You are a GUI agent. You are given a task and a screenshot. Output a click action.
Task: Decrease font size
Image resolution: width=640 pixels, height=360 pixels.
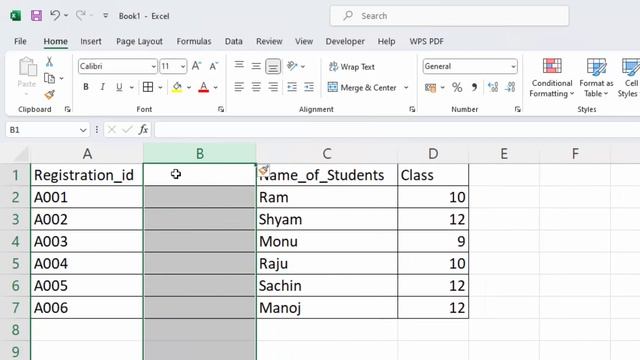[213, 66]
